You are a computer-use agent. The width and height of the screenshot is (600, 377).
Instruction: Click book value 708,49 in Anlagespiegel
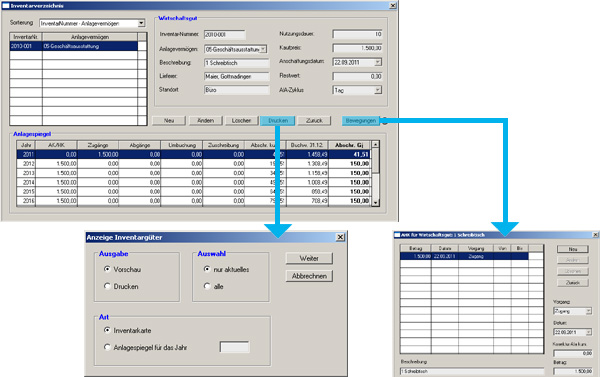click(x=307, y=201)
